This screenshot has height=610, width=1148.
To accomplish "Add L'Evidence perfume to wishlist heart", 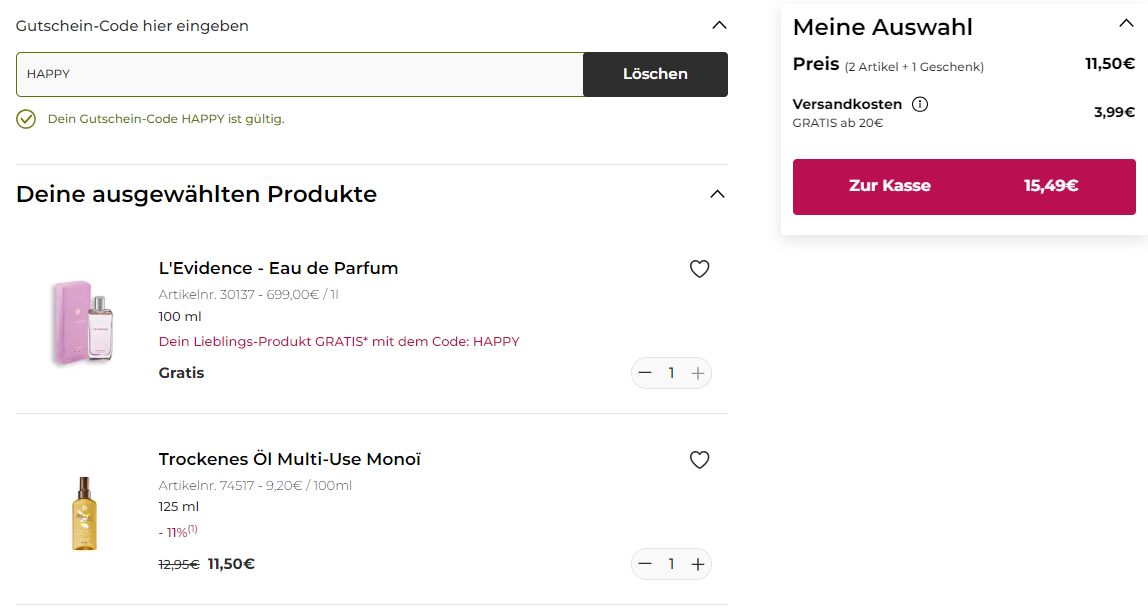I will tap(699, 269).
